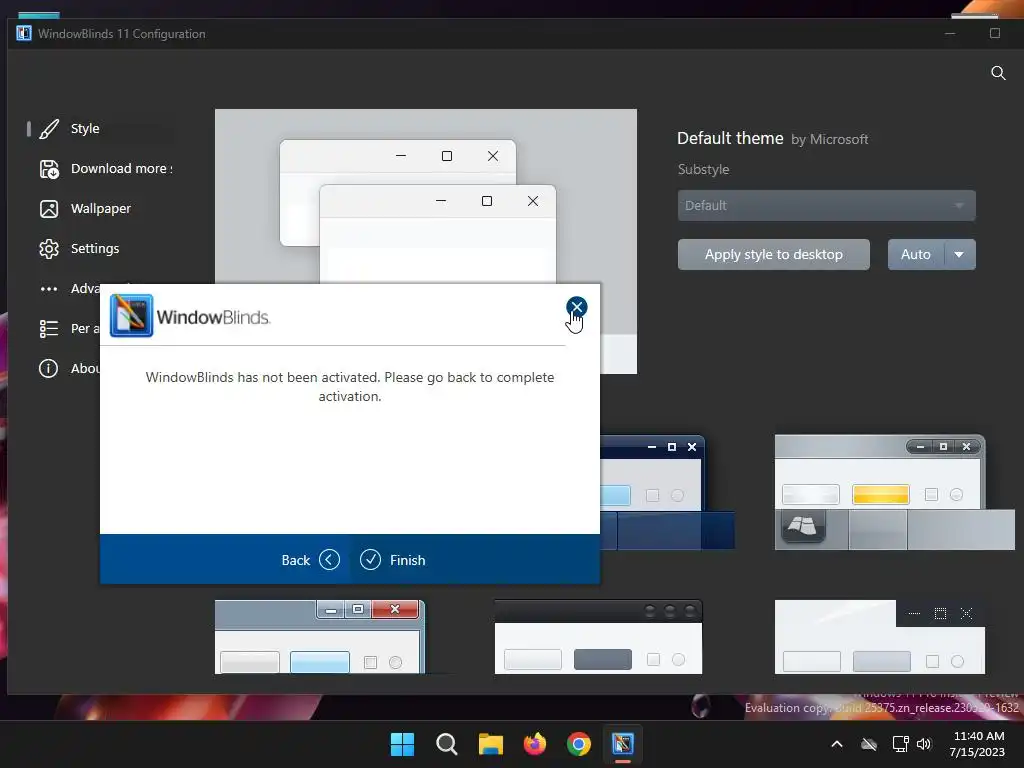Viewport: 1024px width, 768px height.
Task: Open the Settings section in sidebar
Action: [99, 248]
